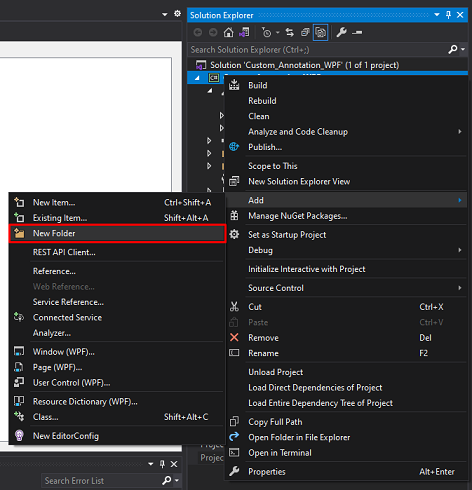This screenshot has width=472, height=490.
Task: Click the Set as Startup Project gear icon
Action: tap(234, 234)
